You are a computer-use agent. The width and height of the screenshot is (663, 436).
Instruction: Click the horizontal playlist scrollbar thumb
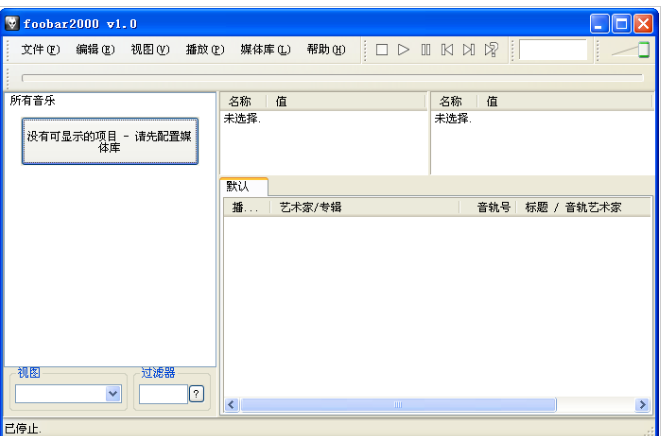[x=398, y=405]
